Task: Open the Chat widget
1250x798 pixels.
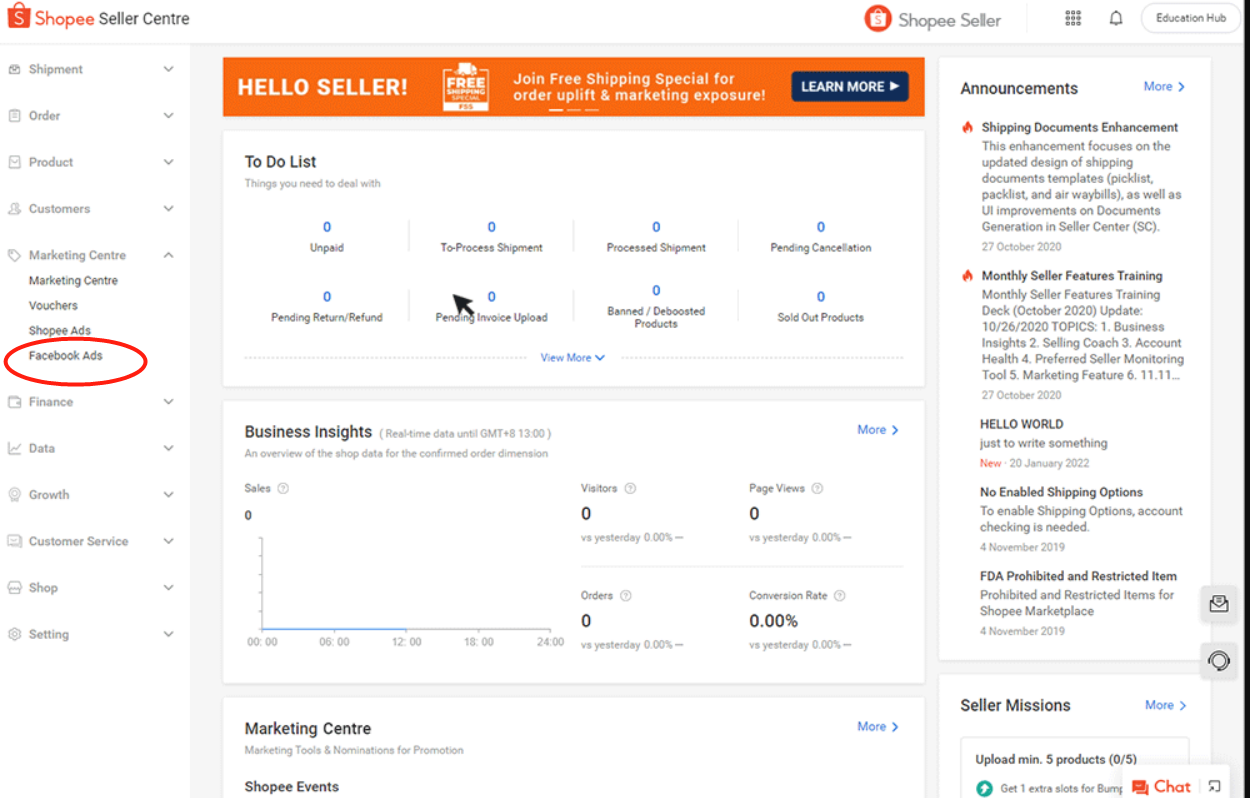Action: (x=1162, y=786)
